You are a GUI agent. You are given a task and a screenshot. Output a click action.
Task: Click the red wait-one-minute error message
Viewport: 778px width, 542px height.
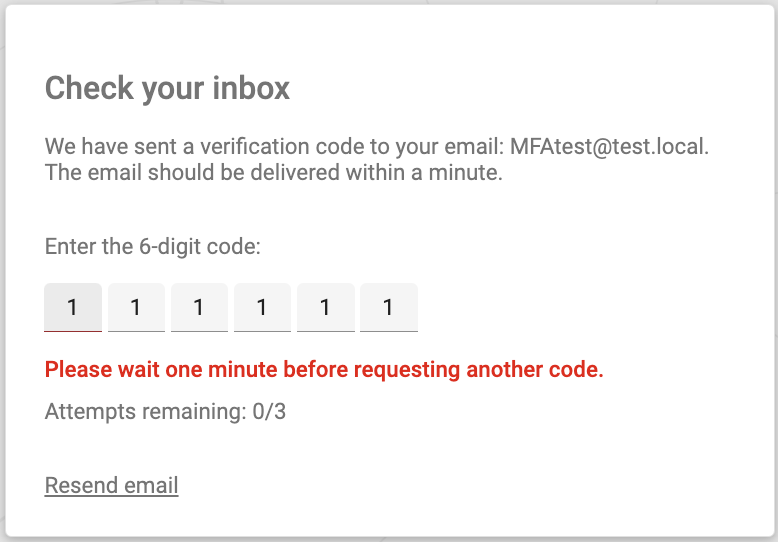(x=324, y=370)
